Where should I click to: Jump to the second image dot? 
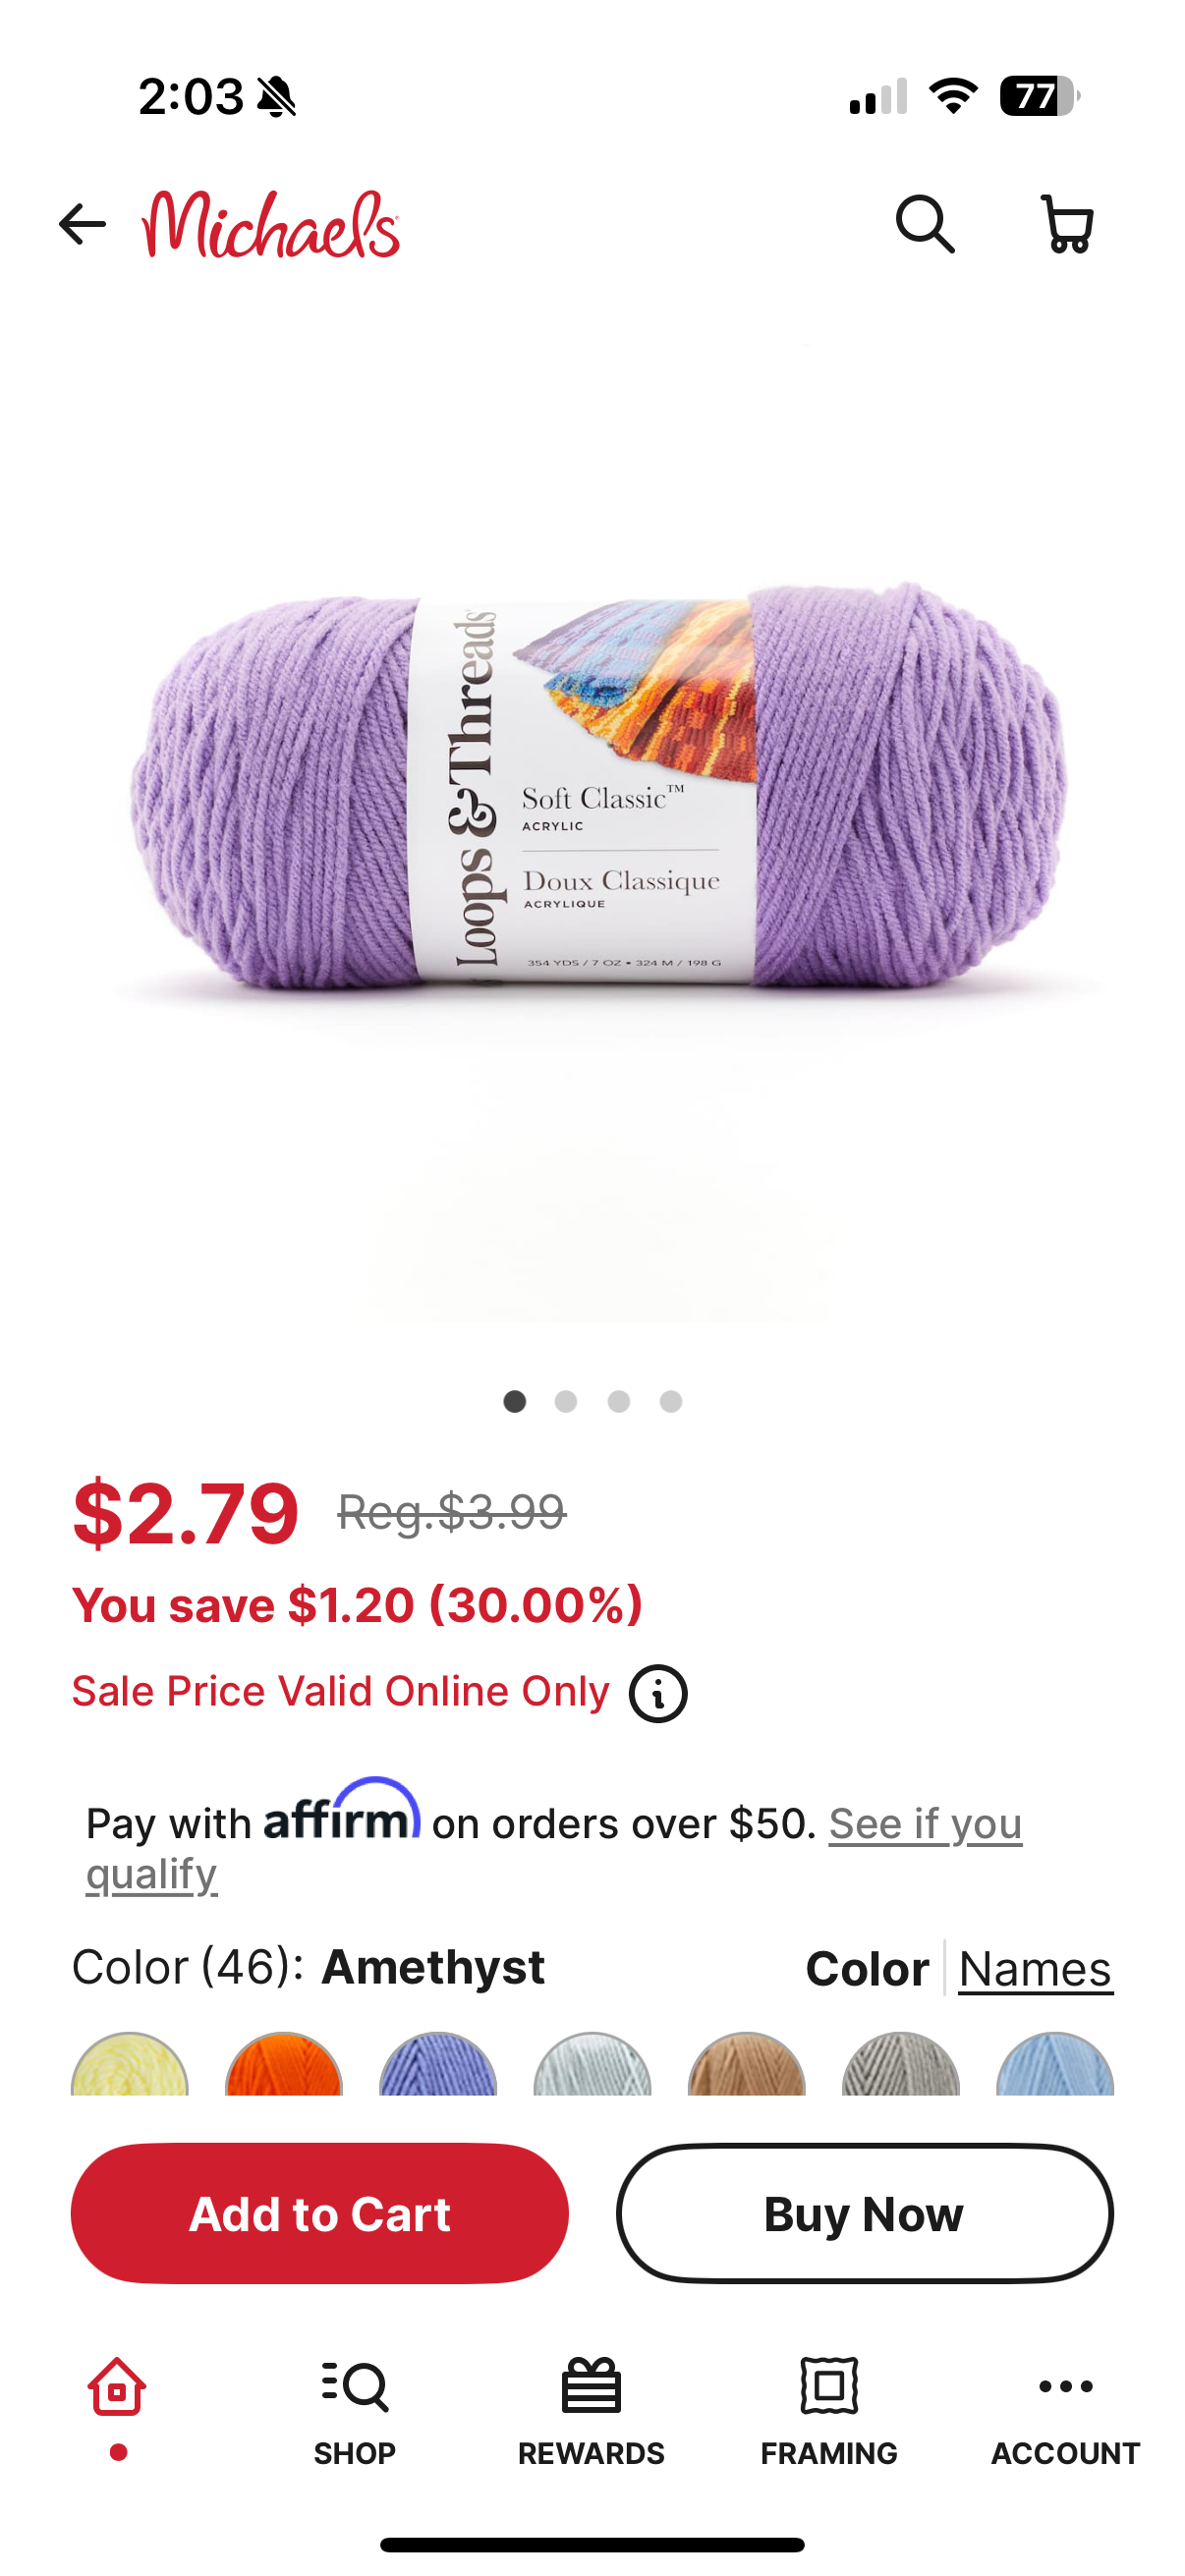pos(566,1401)
